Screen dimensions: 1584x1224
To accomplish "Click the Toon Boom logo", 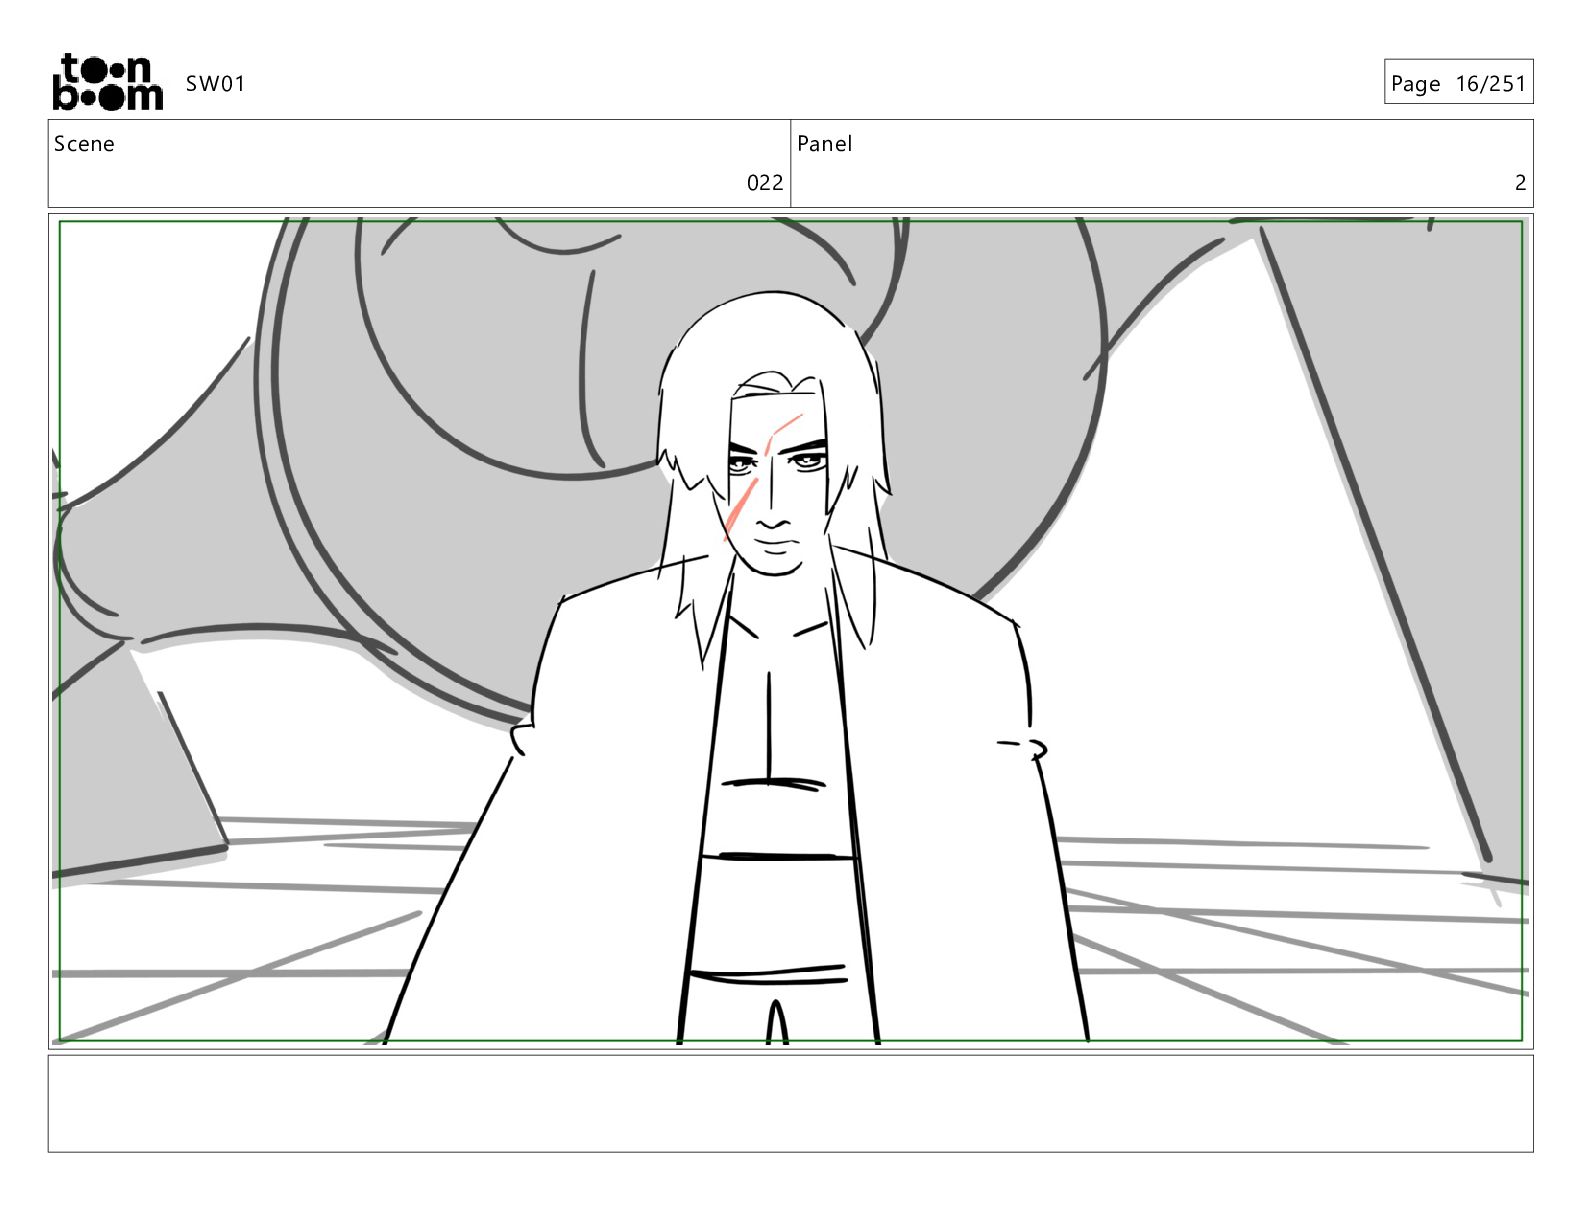I will 107,82.
